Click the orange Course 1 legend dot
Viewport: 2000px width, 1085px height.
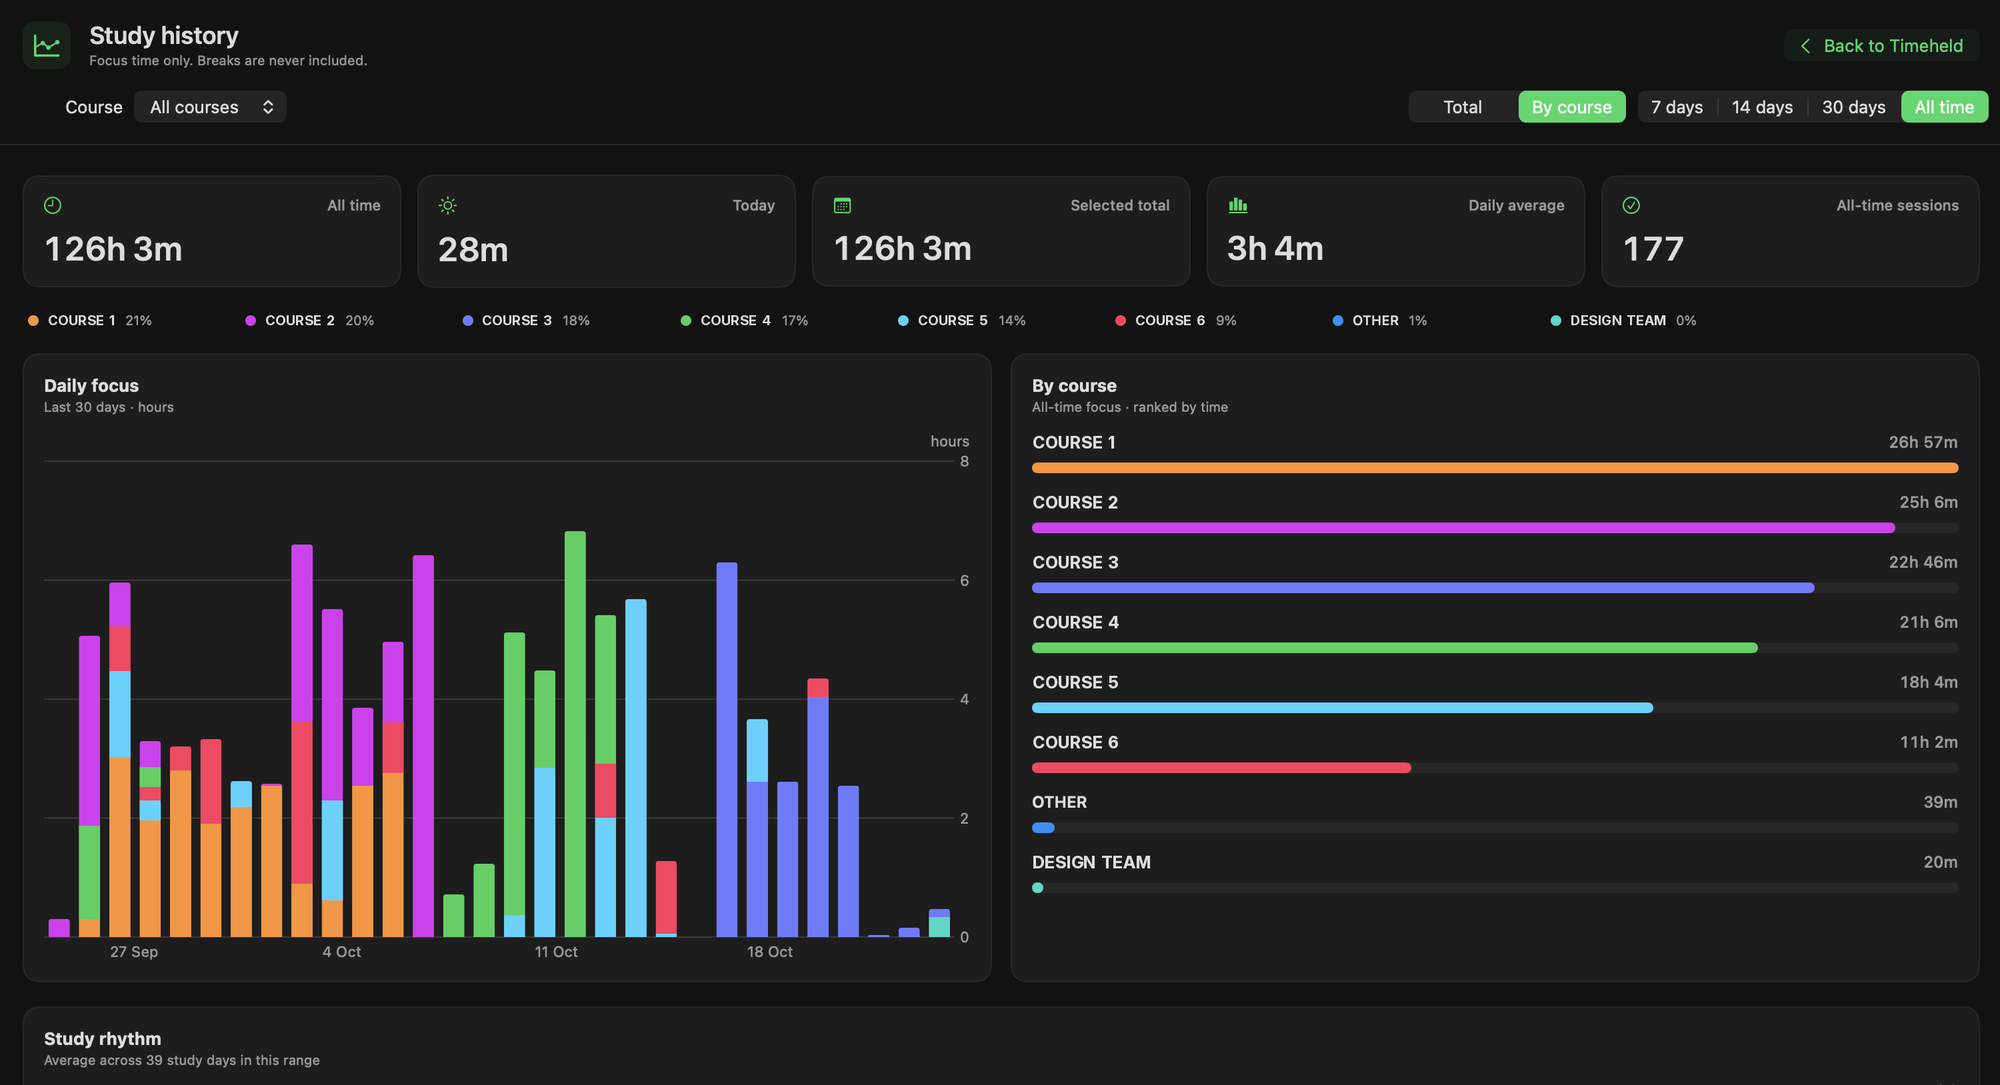coord(33,320)
